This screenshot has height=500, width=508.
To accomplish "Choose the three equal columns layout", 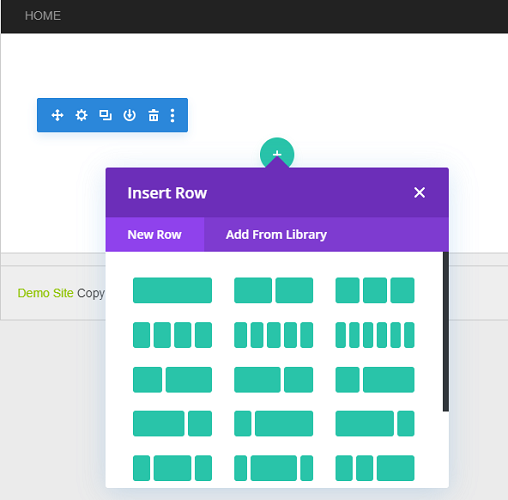I will pyautogui.click(x=375, y=290).
